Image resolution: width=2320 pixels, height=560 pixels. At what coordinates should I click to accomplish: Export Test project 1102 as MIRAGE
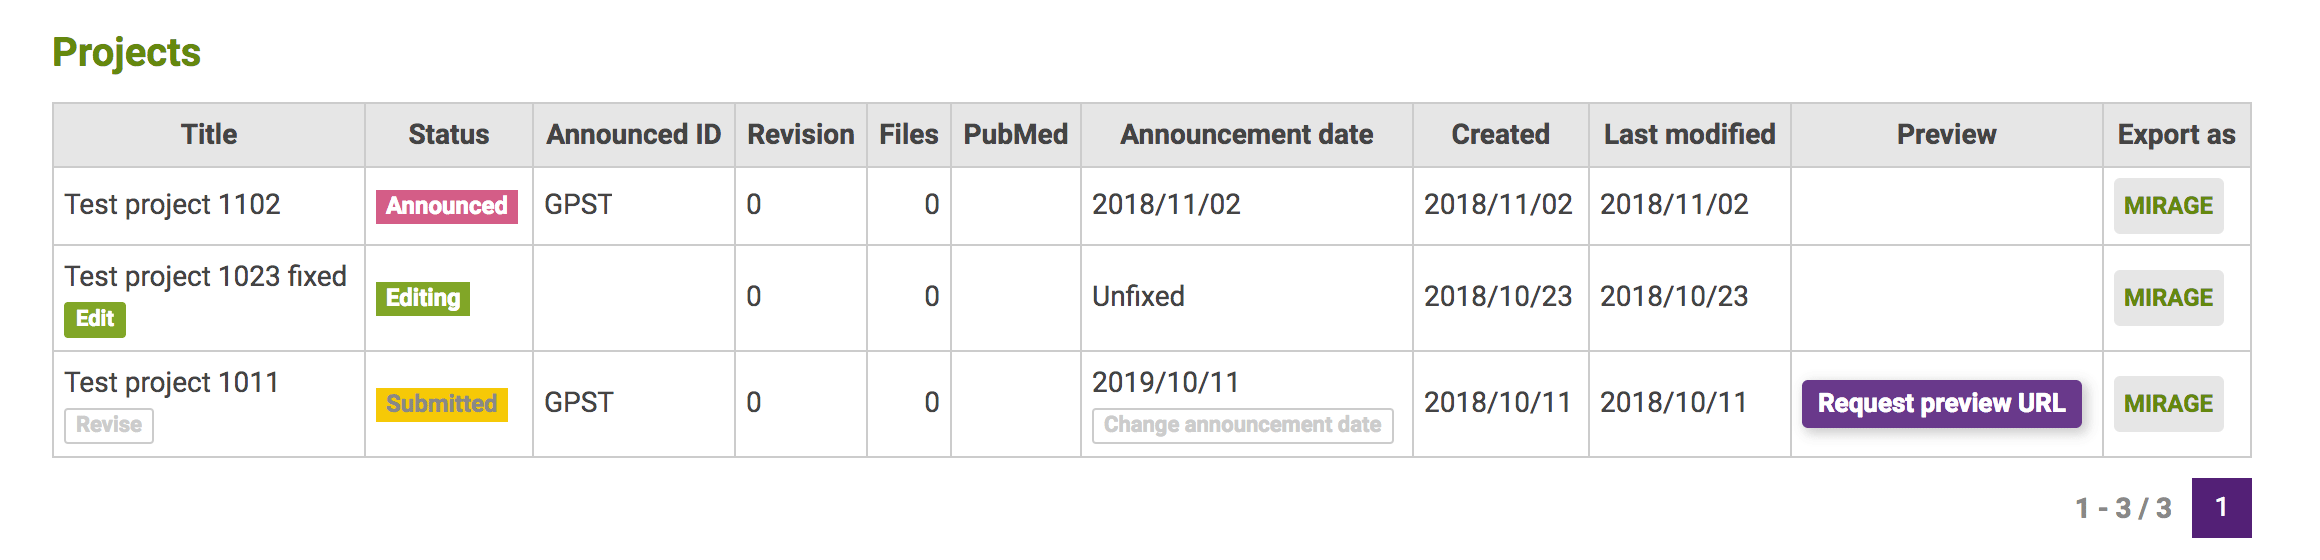pyautogui.click(x=2168, y=206)
